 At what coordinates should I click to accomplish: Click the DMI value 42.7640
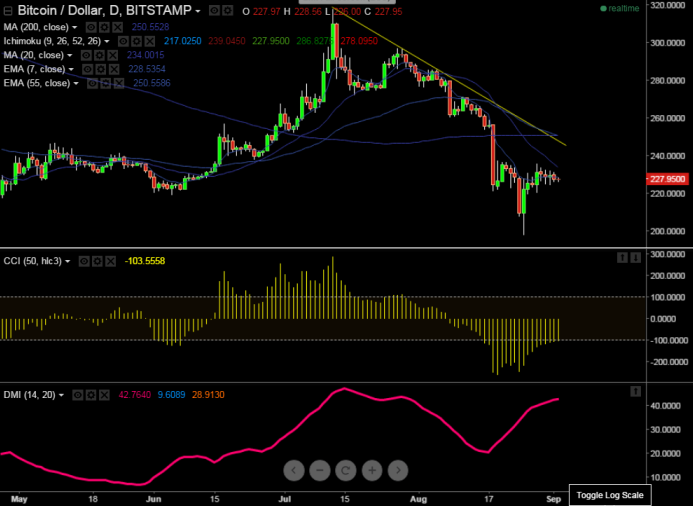point(134,395)
